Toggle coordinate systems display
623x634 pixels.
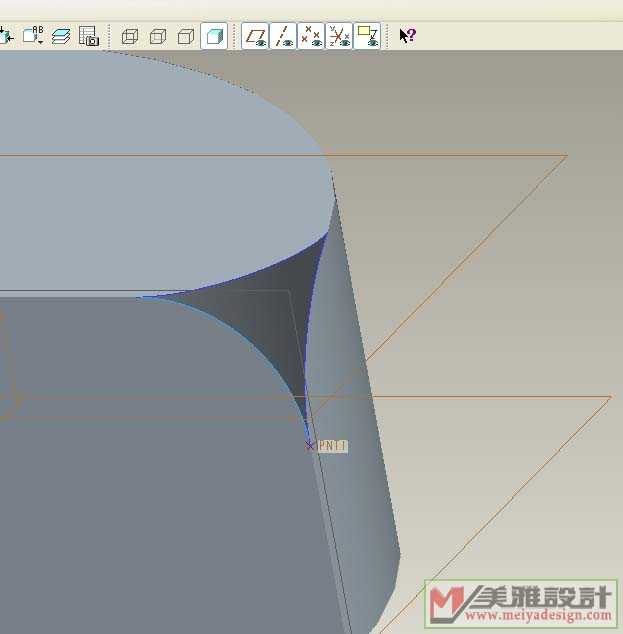(x=340, y=36)
